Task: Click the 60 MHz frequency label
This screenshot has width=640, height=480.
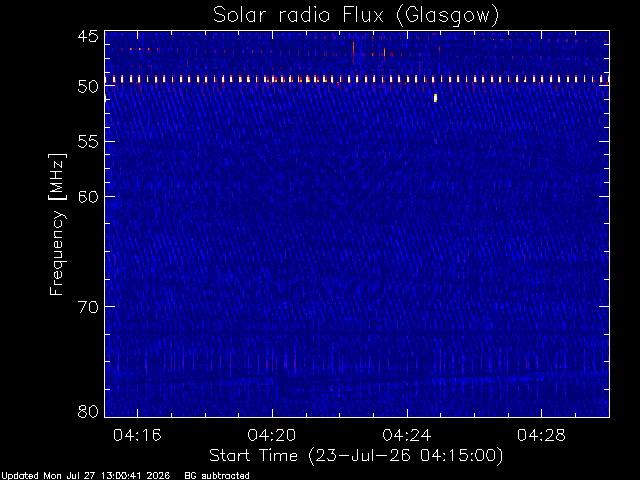Action: click(88, 197)
